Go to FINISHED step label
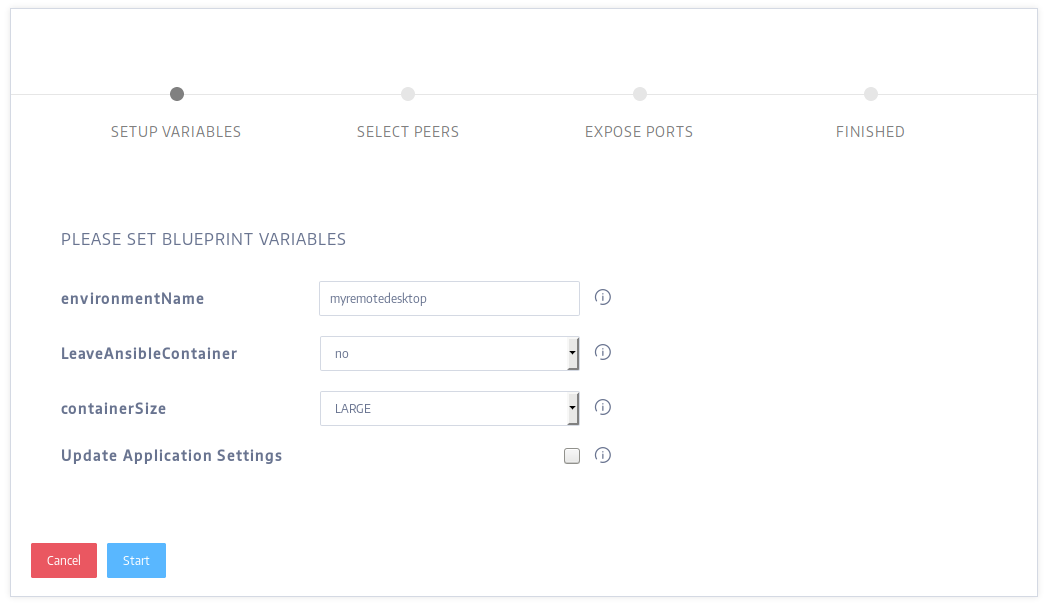Image resolution: width=1048 pixels, height=609 pixels. coord(870,132)
